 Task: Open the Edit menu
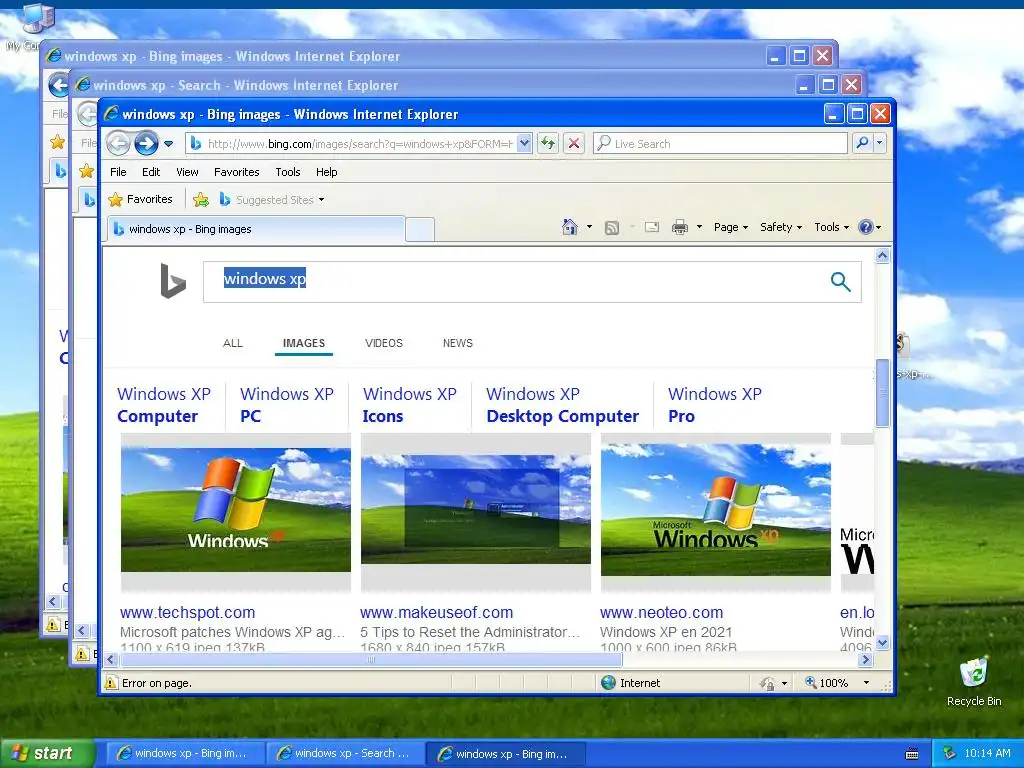point(151,172)
